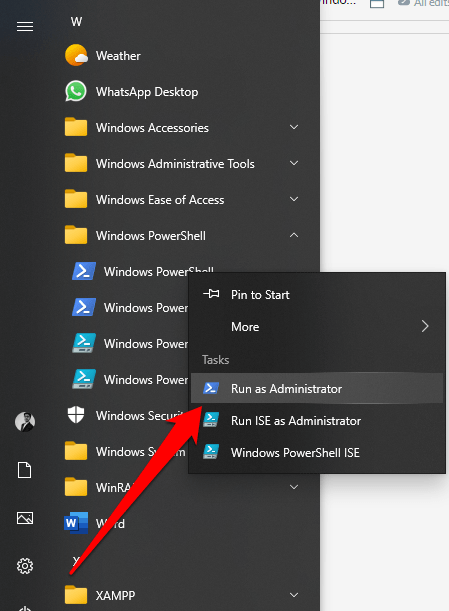Open the More context menu entry
The height and width of the screenshot is (611, 449).
[x=317, y=327]
